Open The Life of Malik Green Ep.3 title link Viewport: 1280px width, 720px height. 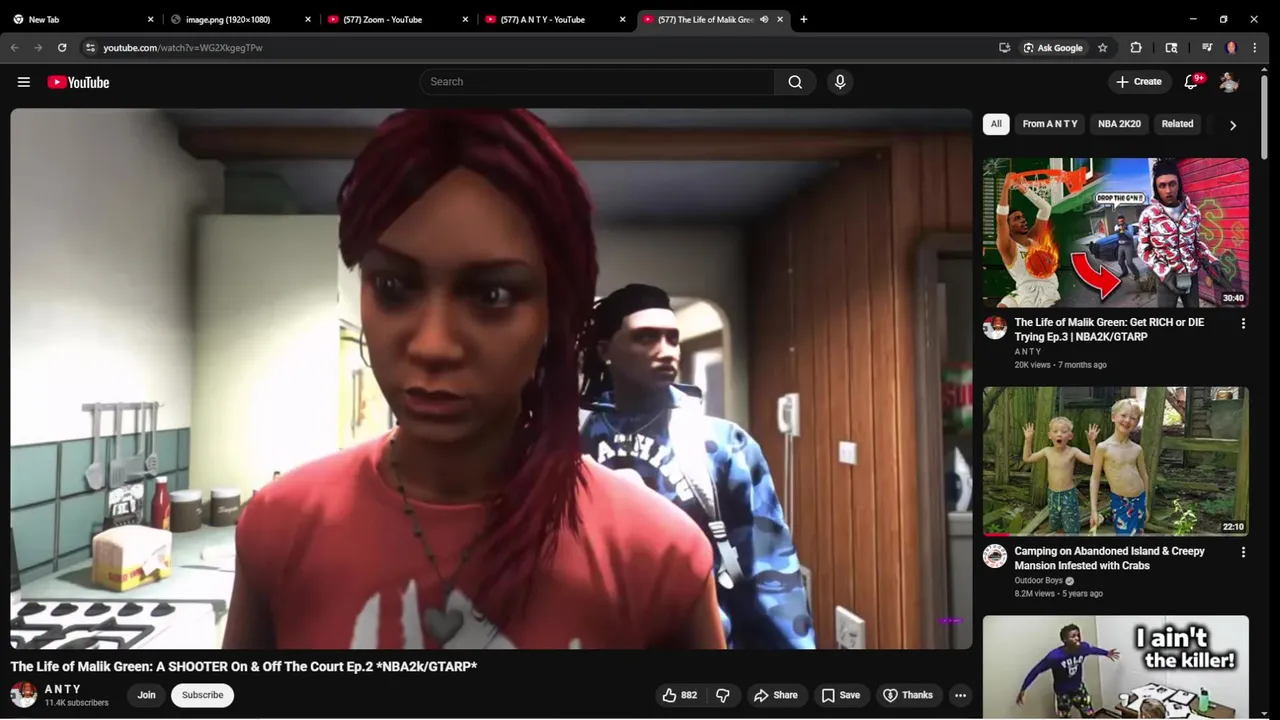coord(1109,330)
